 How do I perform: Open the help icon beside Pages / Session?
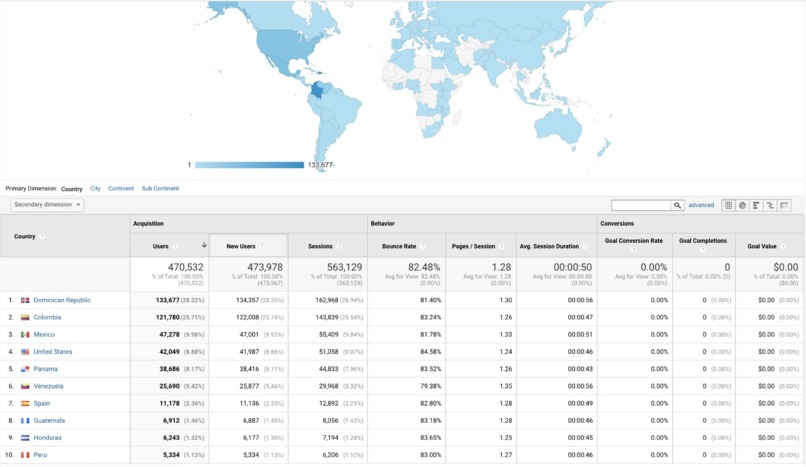tap(502, 246)
